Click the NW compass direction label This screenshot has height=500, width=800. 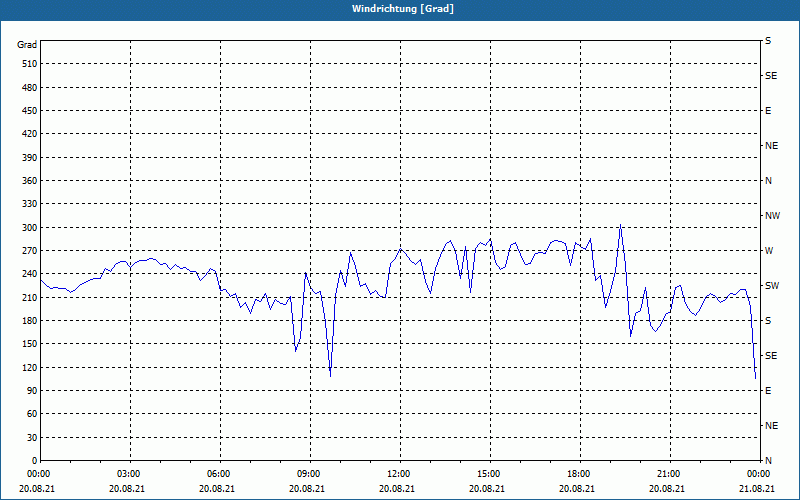point(772,216)
